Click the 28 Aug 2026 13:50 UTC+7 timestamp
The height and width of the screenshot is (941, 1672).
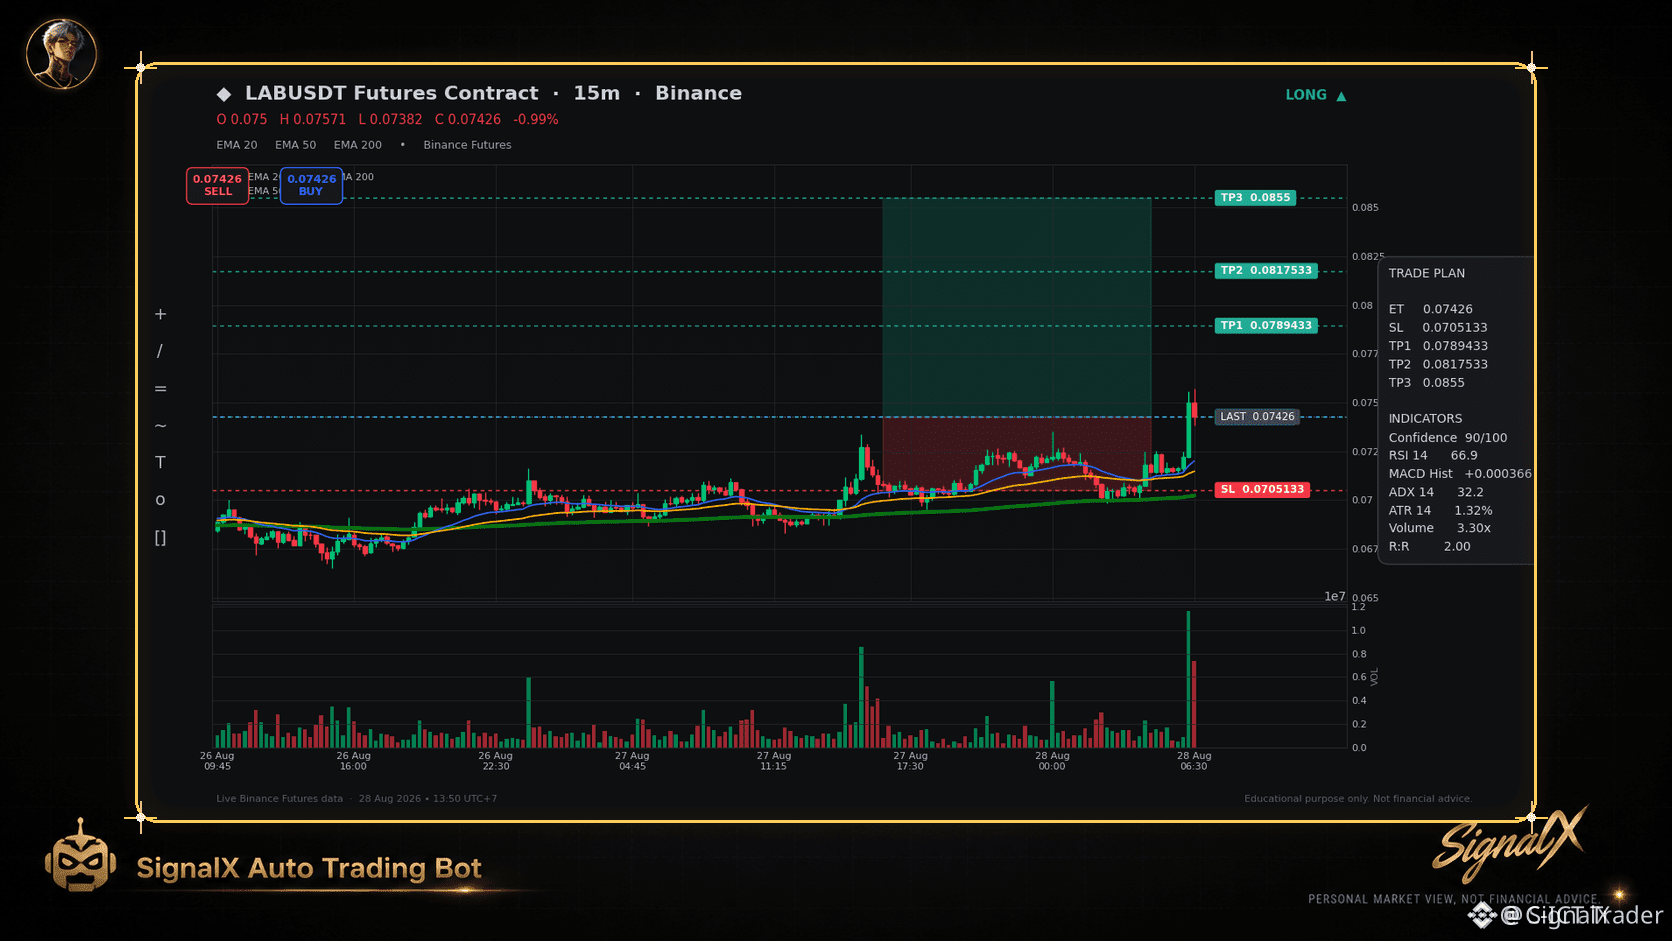pyautogui.click(x=428, y=799)
